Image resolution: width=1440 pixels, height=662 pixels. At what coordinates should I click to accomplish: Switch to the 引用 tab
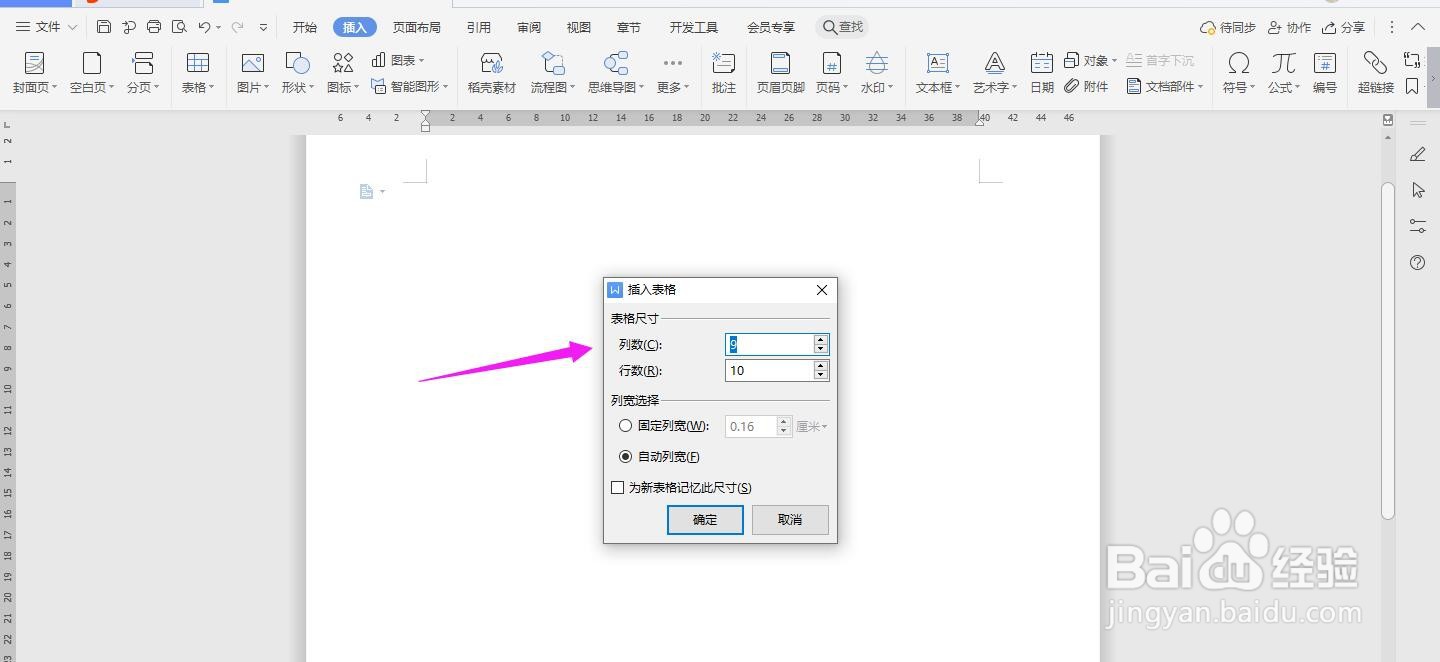479,27
